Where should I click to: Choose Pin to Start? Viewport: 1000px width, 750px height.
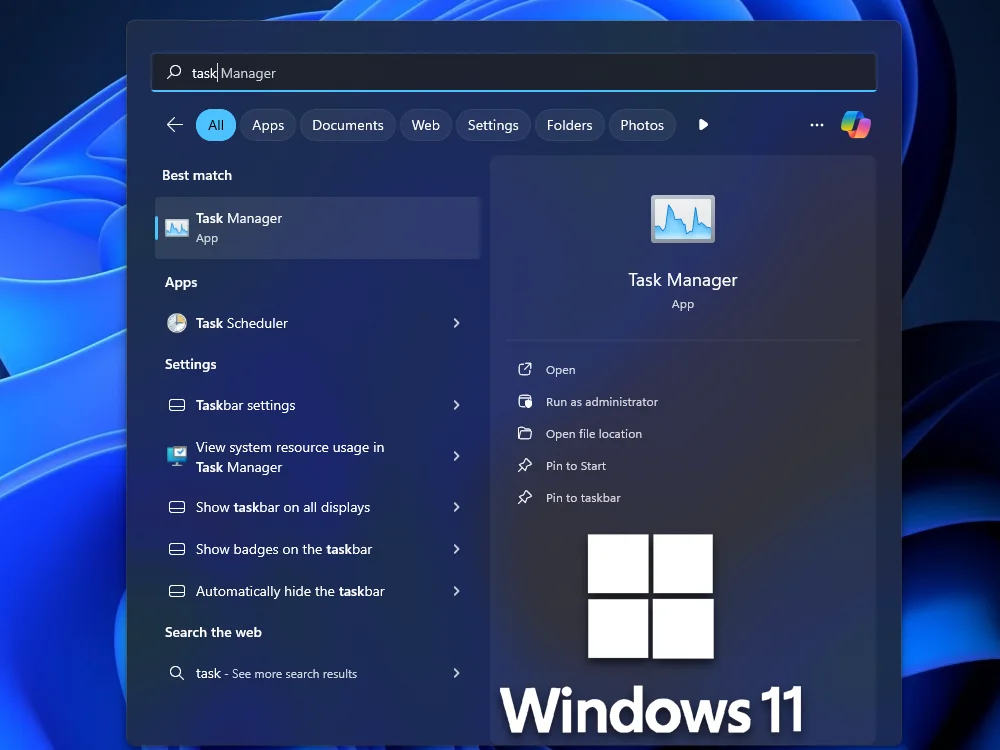576,466
